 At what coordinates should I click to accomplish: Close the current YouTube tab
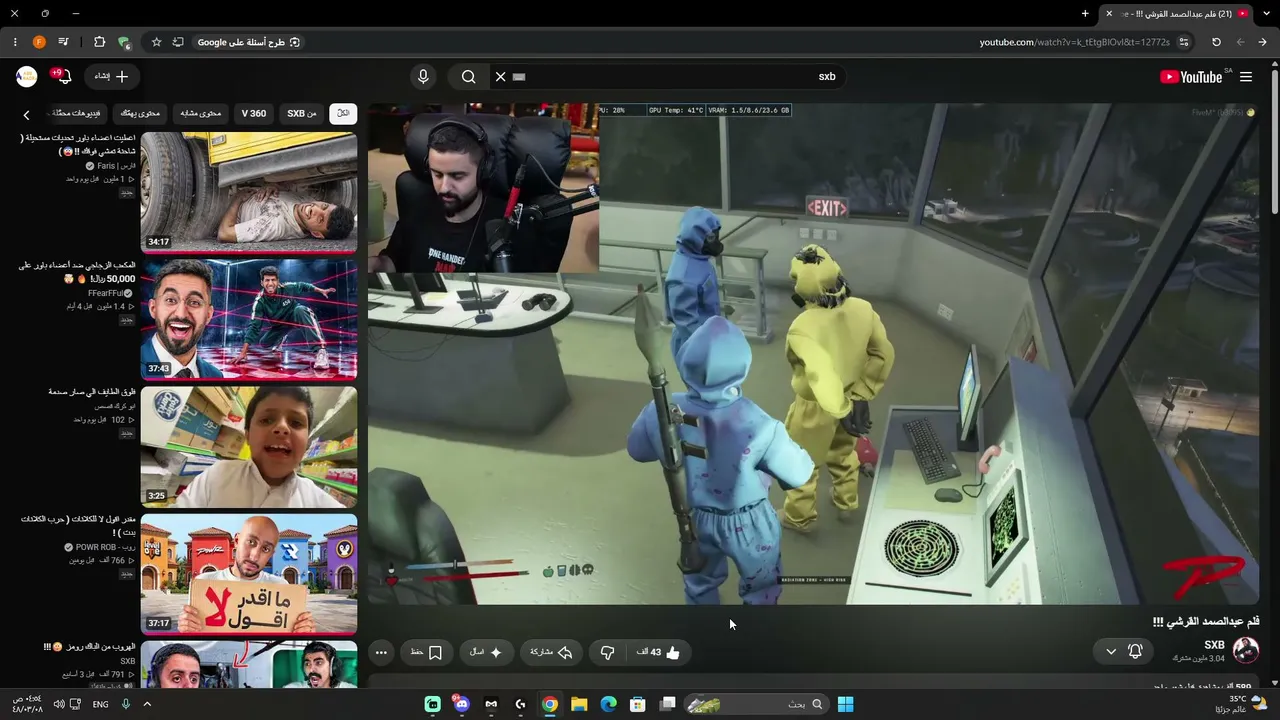(1108, 13)
